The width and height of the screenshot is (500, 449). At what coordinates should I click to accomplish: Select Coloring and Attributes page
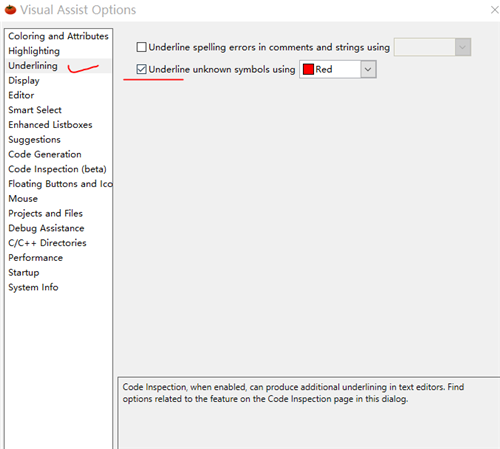click(x=58, y=36)
